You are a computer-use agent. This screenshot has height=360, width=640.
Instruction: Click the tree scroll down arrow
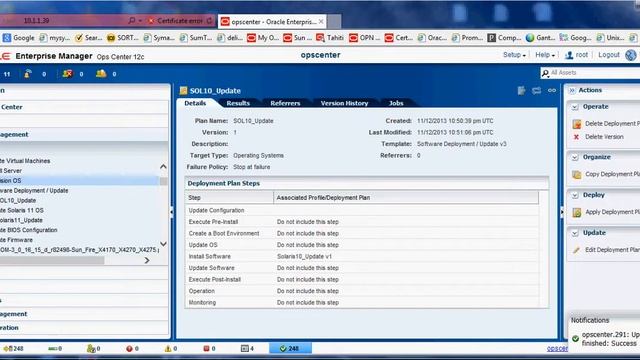click(x=163, y=244)
